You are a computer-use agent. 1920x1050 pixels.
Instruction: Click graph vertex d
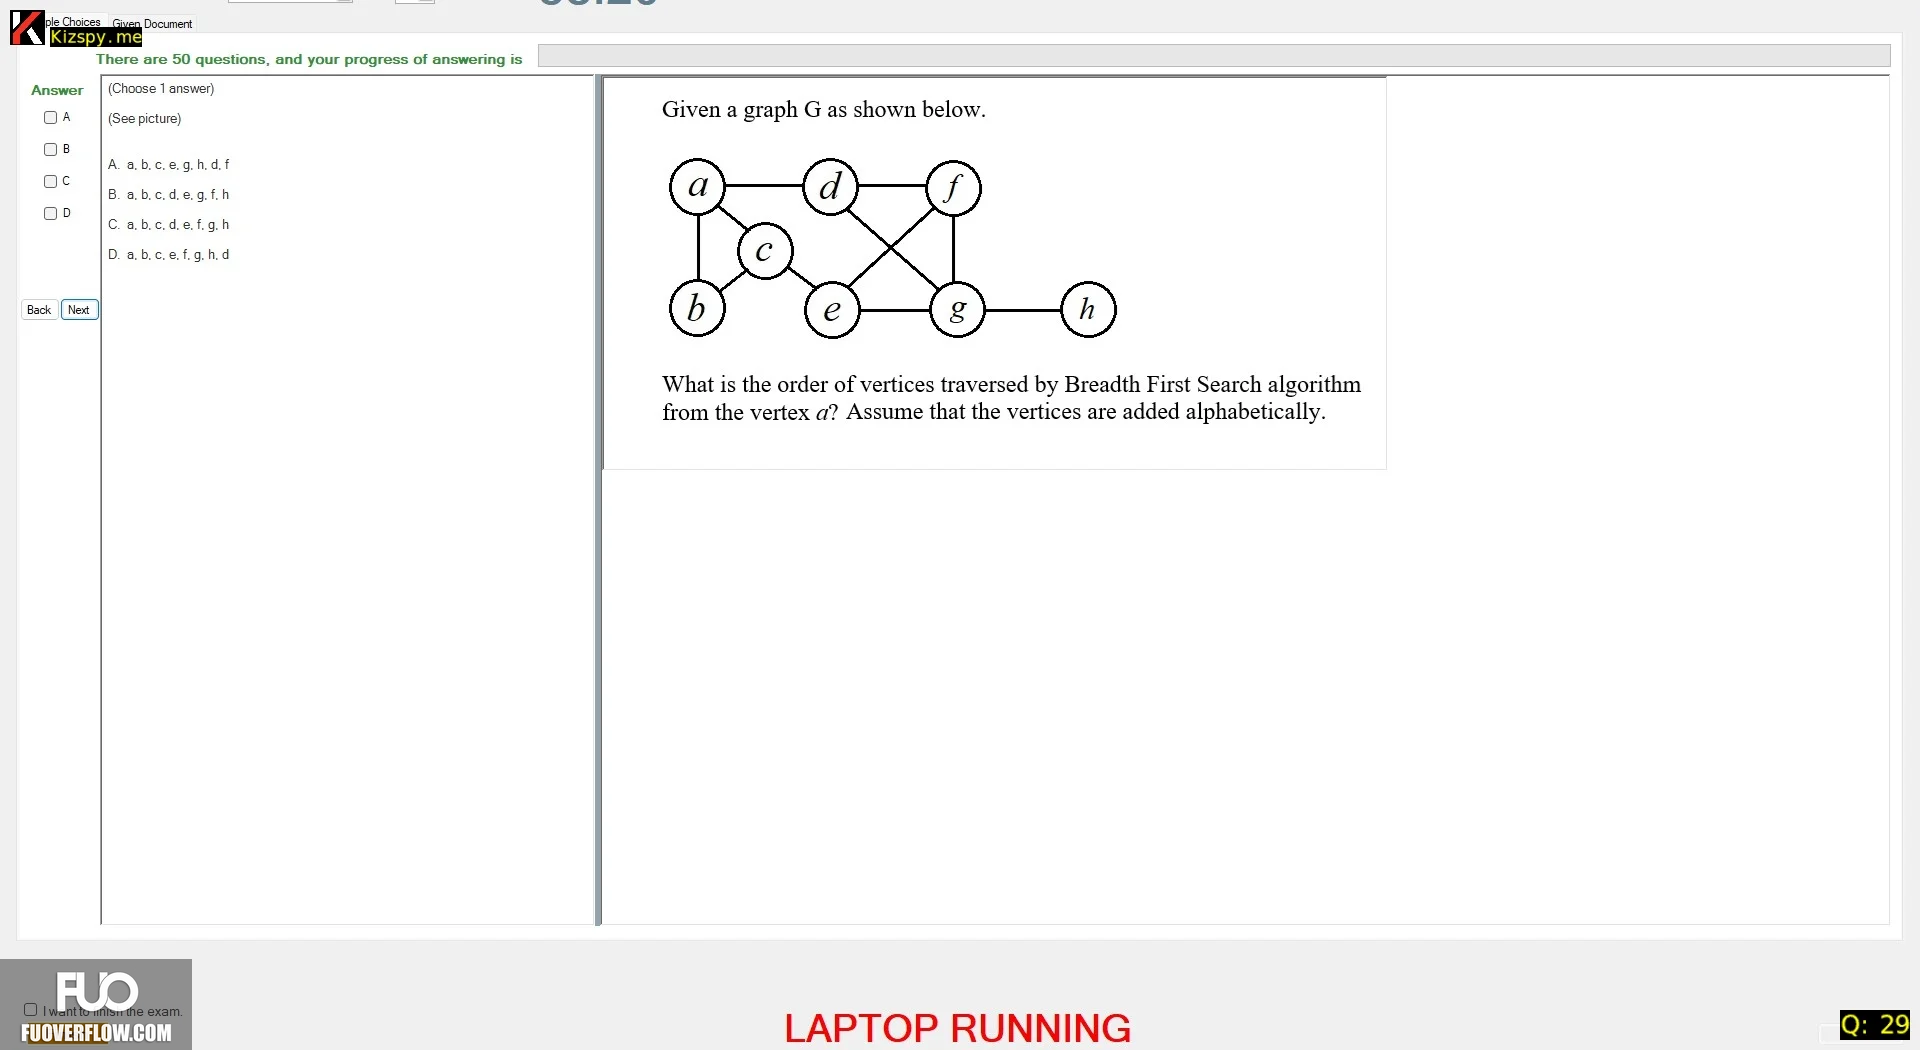(x=831, y=187)
